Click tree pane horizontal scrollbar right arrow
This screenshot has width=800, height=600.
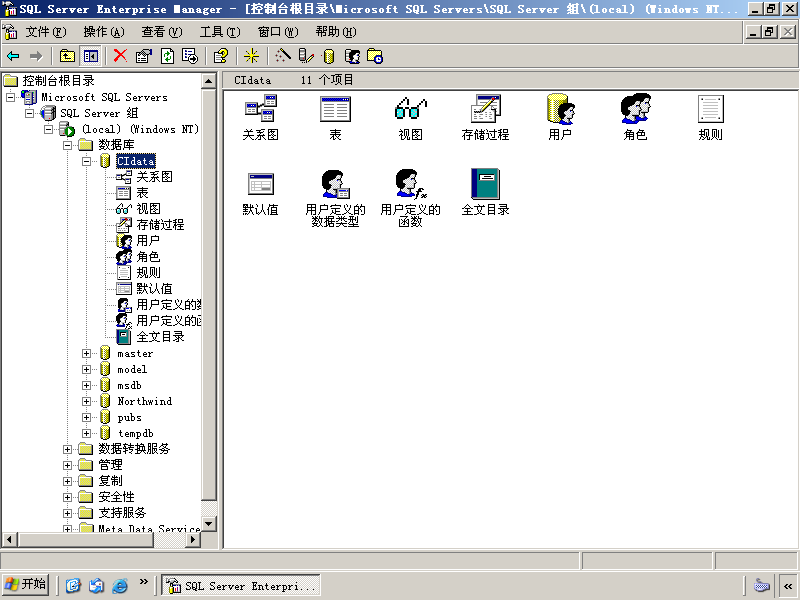193,539
